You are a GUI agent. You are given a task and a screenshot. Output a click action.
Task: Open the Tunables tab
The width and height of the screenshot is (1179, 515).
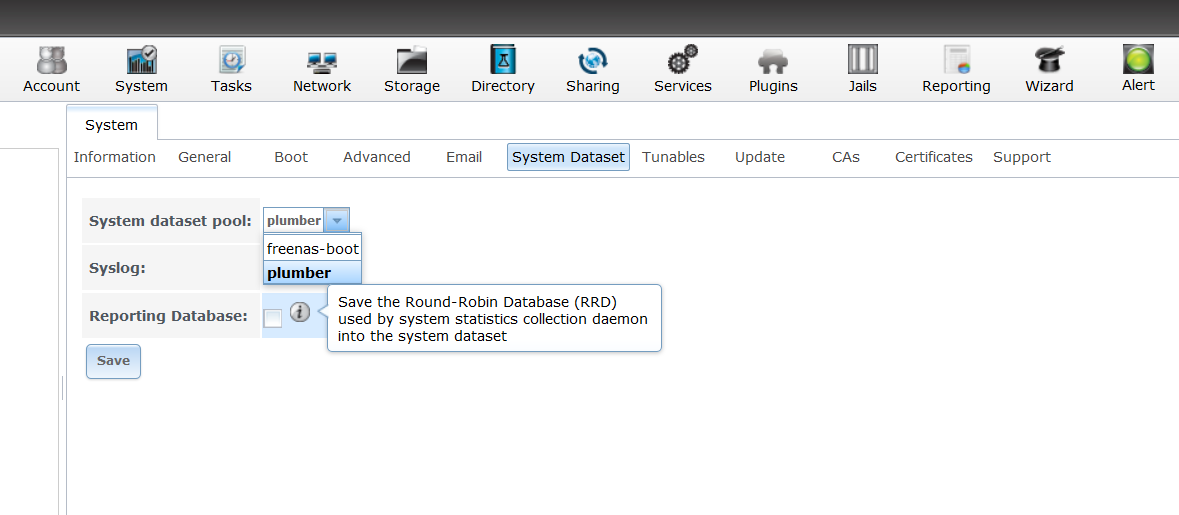click(674, 157)
